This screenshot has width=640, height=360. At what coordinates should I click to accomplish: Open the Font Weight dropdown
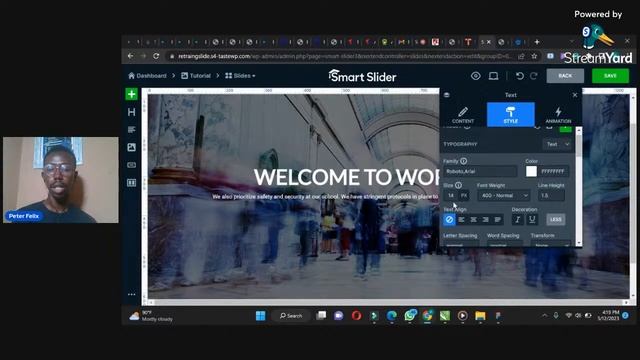tap(504, 196)
